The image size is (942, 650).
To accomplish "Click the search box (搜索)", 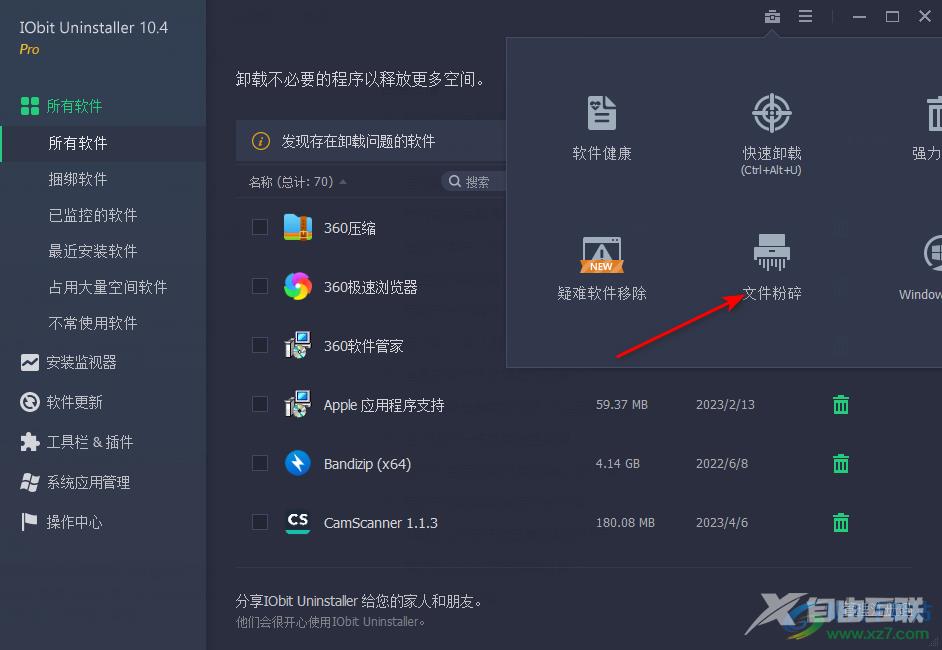I will tap(473, 181).
